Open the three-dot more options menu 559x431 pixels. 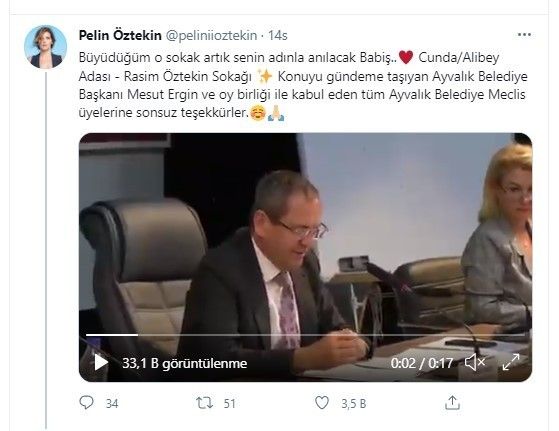[x=524, y=35]
